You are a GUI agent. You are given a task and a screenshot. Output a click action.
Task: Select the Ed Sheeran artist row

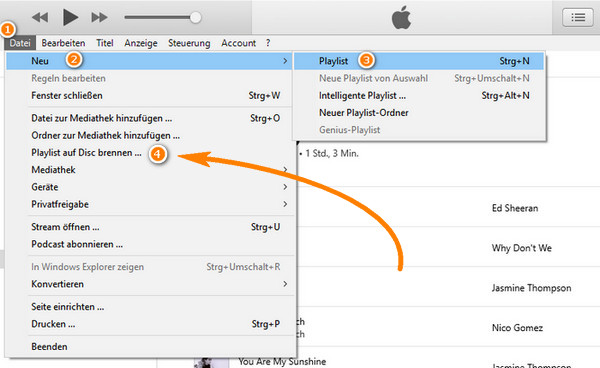click(x=515, y=208)
